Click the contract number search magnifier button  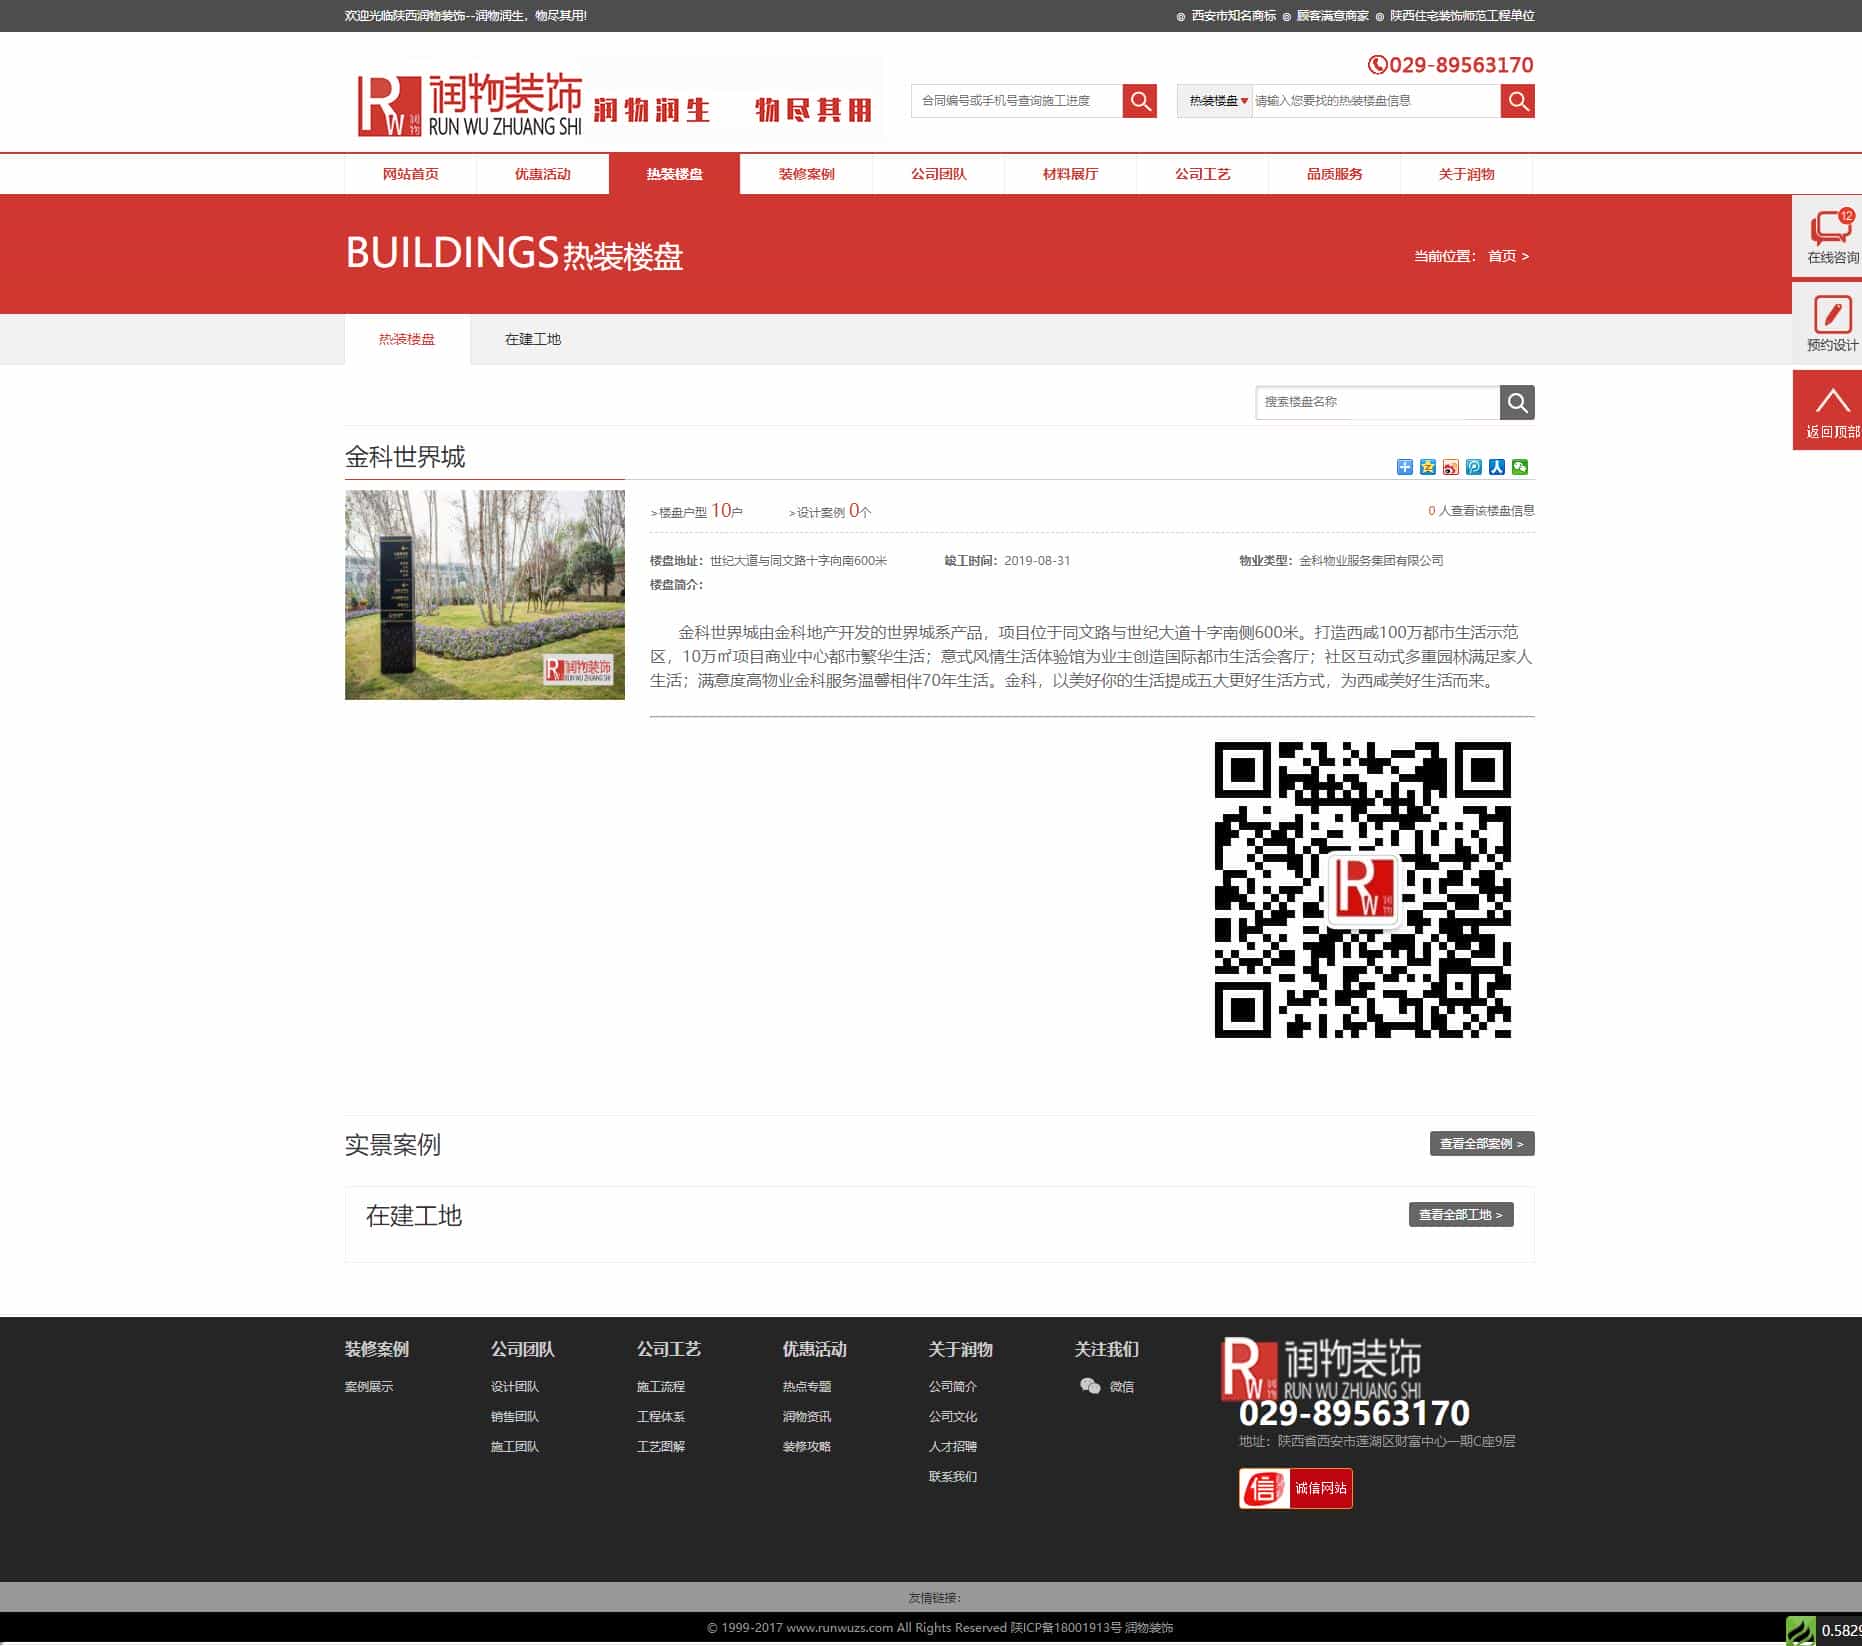tap(1139, 101)
